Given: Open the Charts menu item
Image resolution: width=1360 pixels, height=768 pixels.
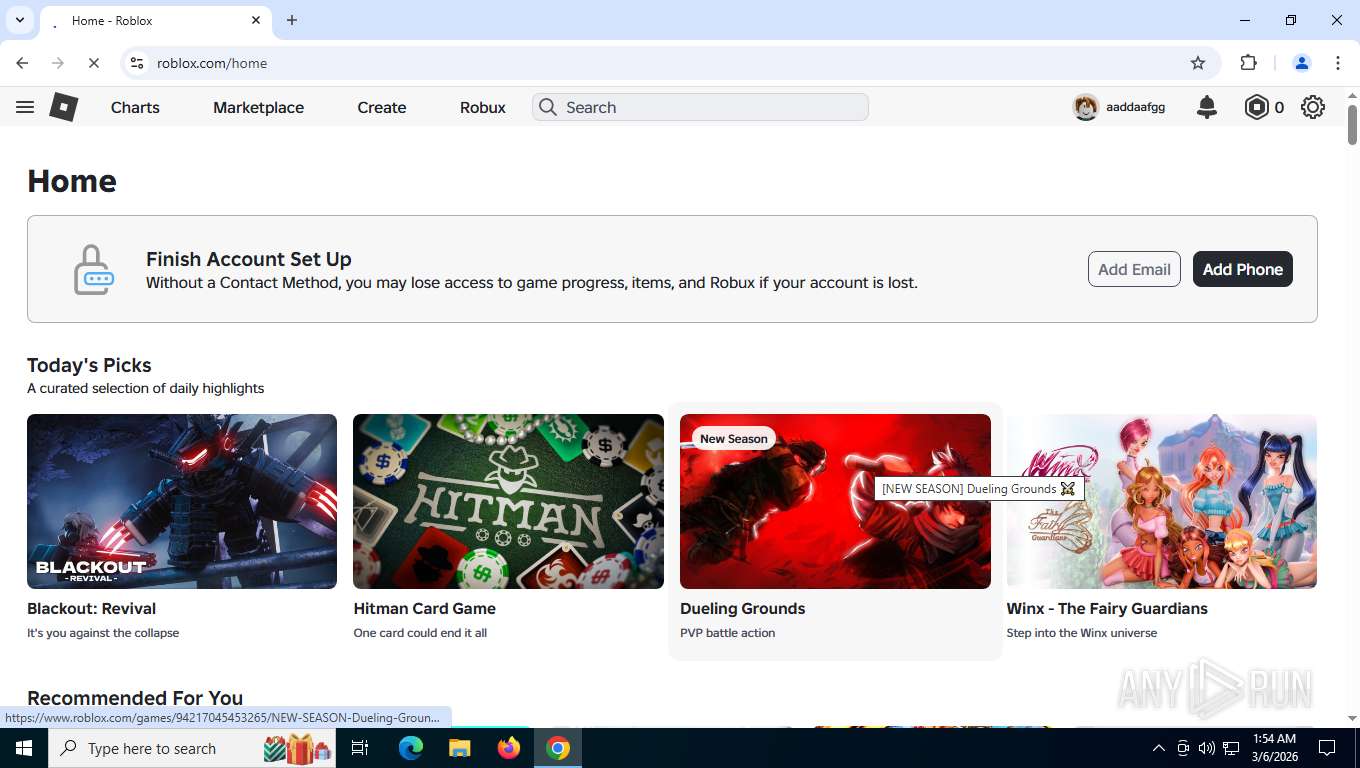Looking at the screenshot, I should click(135, 107).
